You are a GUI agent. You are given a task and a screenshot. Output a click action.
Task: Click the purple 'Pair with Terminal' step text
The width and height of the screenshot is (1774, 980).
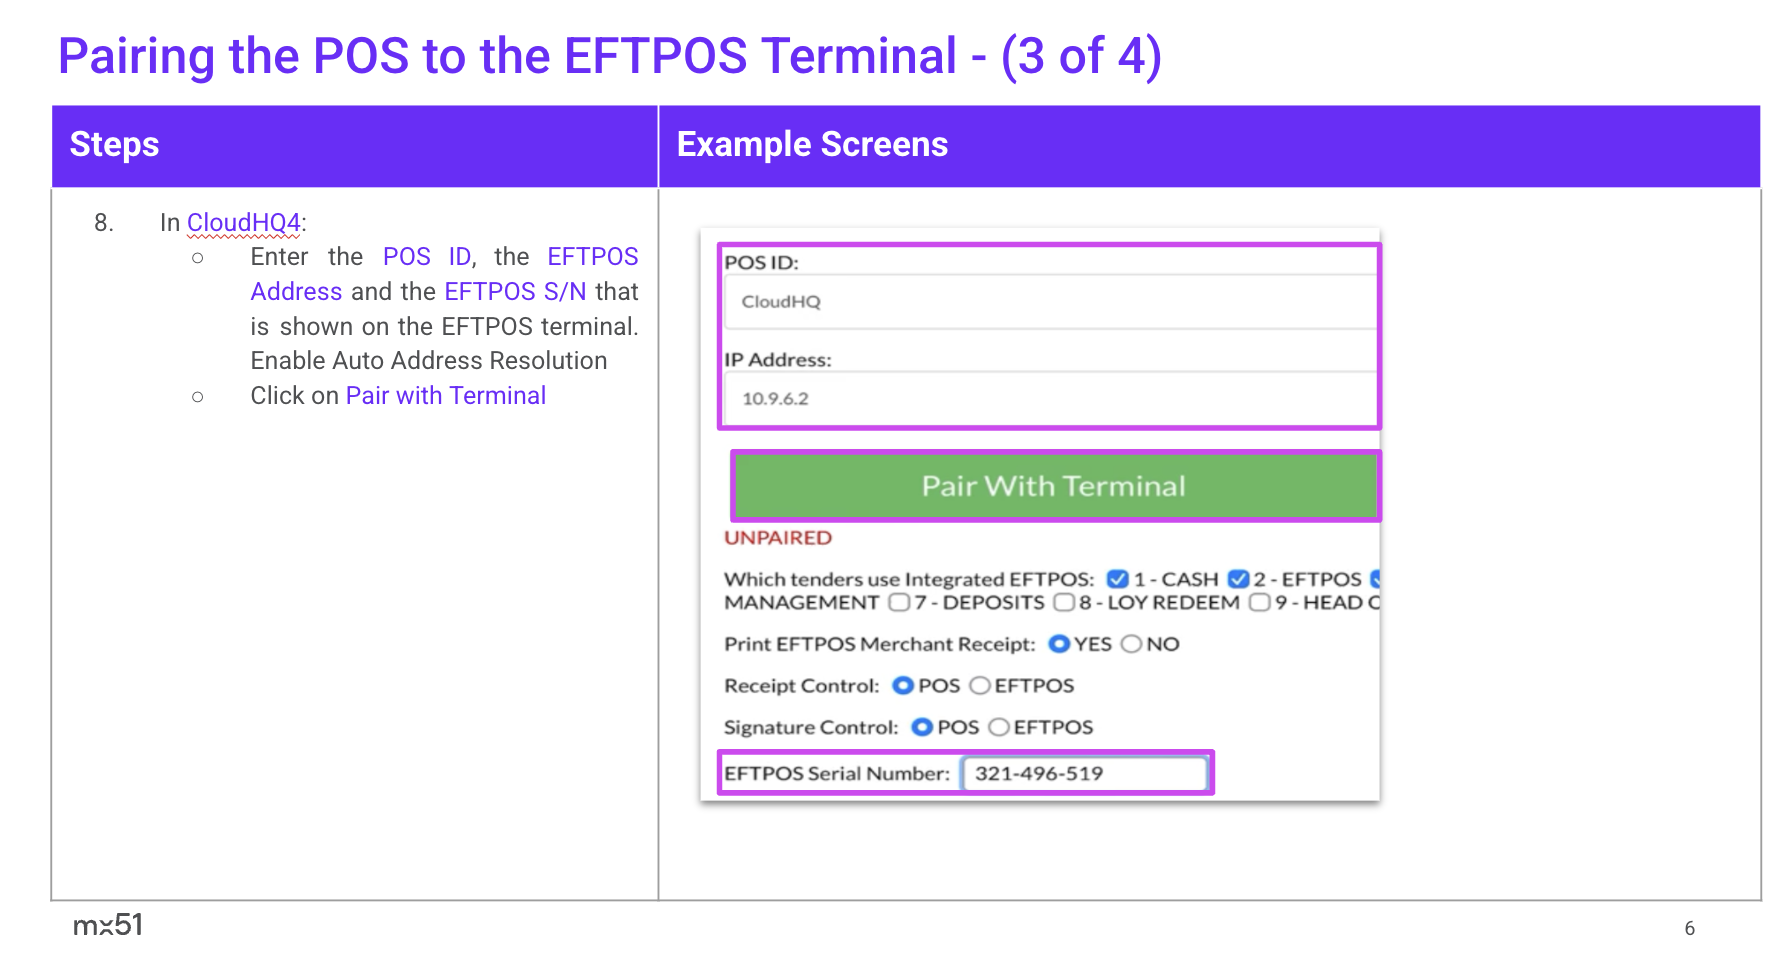(x=445, y=396)
